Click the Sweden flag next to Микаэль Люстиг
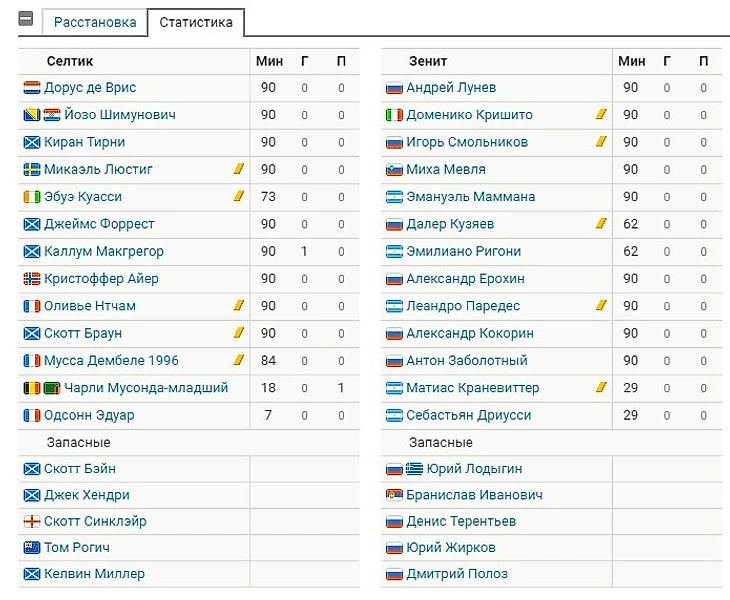 click(32, 170)
